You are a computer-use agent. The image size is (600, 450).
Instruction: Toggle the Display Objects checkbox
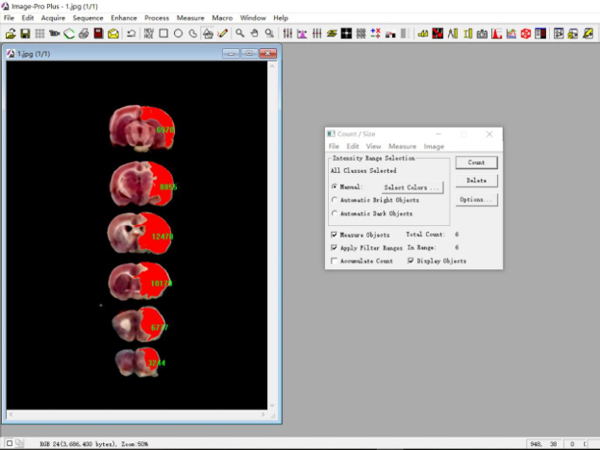(x=410, y=261)
